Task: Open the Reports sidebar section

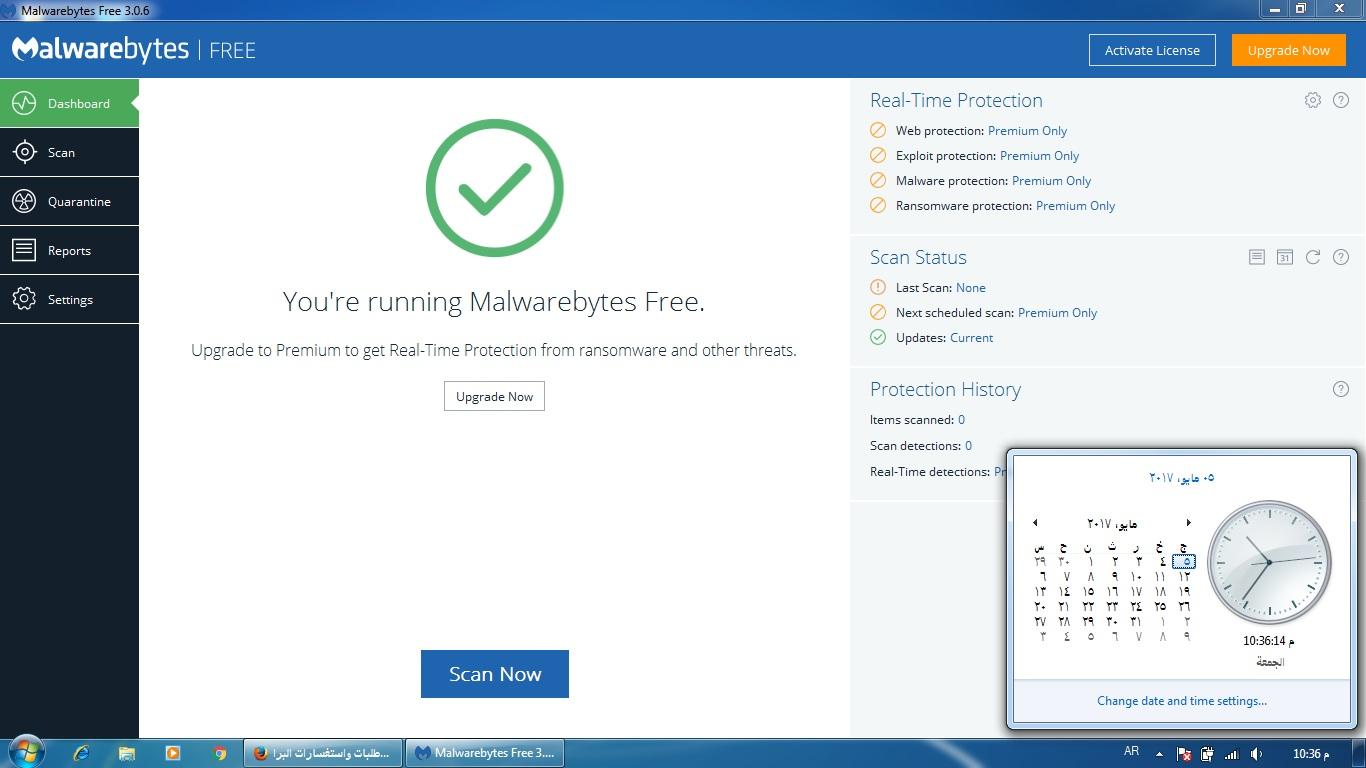Action: coord(69,250)
